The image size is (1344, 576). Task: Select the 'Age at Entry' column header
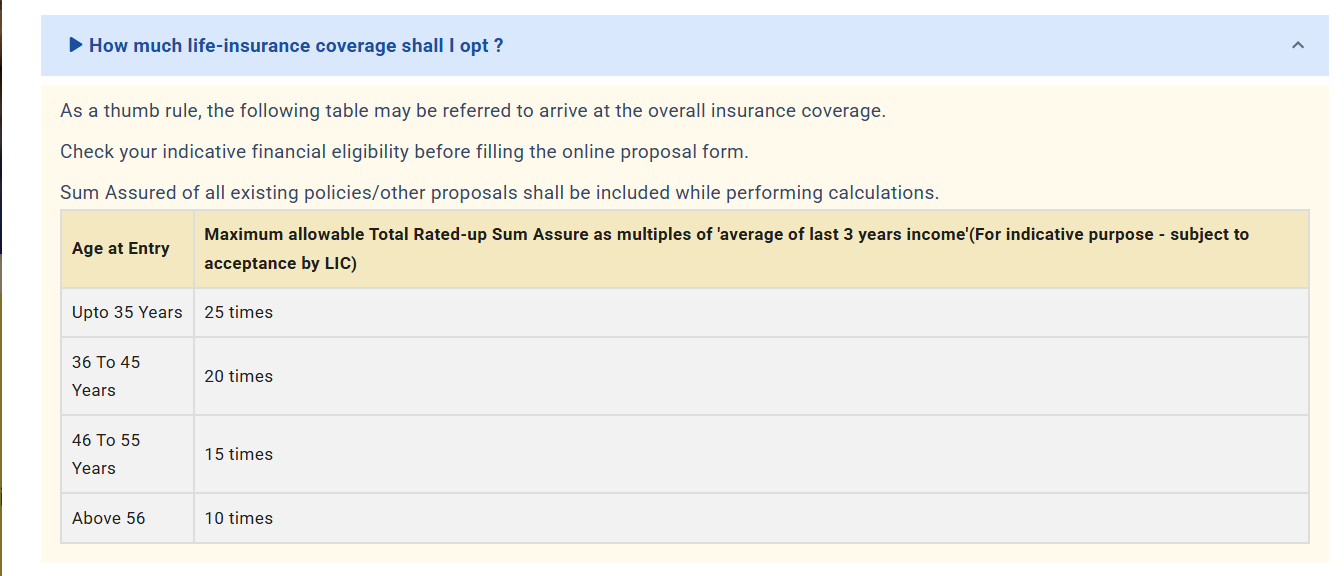tap(121, 249)
